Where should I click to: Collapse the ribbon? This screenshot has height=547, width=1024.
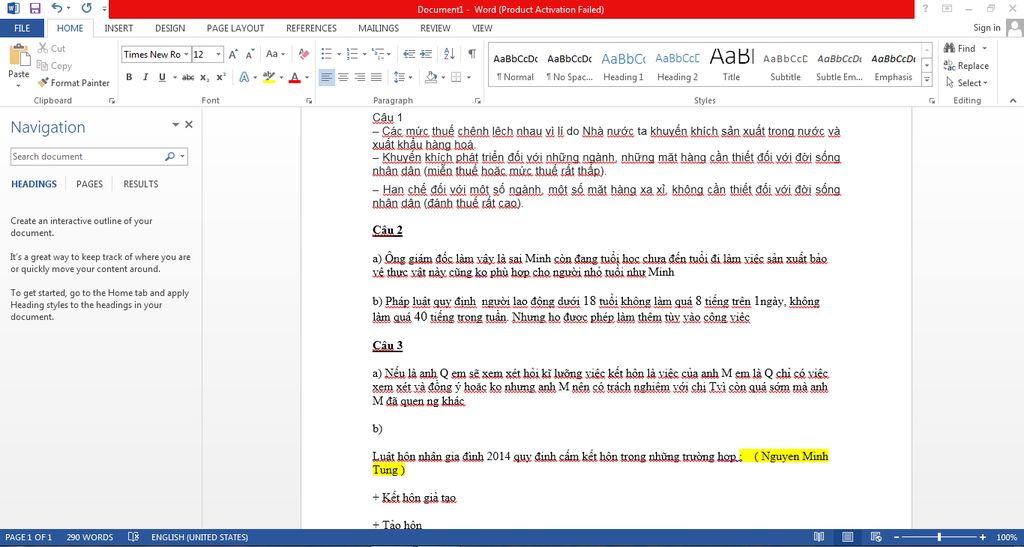1013,101
